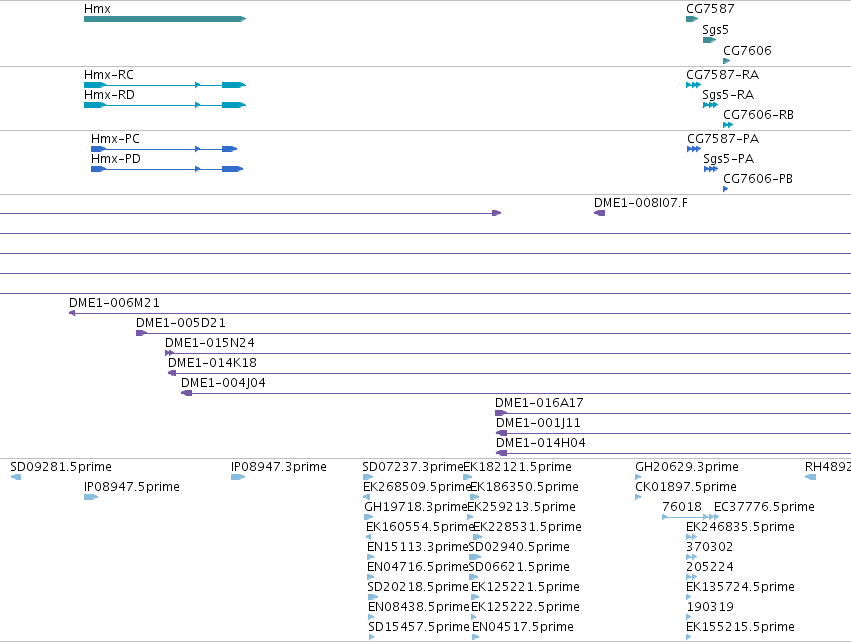This screenshot has height=642, width=851.
Task: Select the DME1-005D21 BAC end marker
Action: point(142,333)
